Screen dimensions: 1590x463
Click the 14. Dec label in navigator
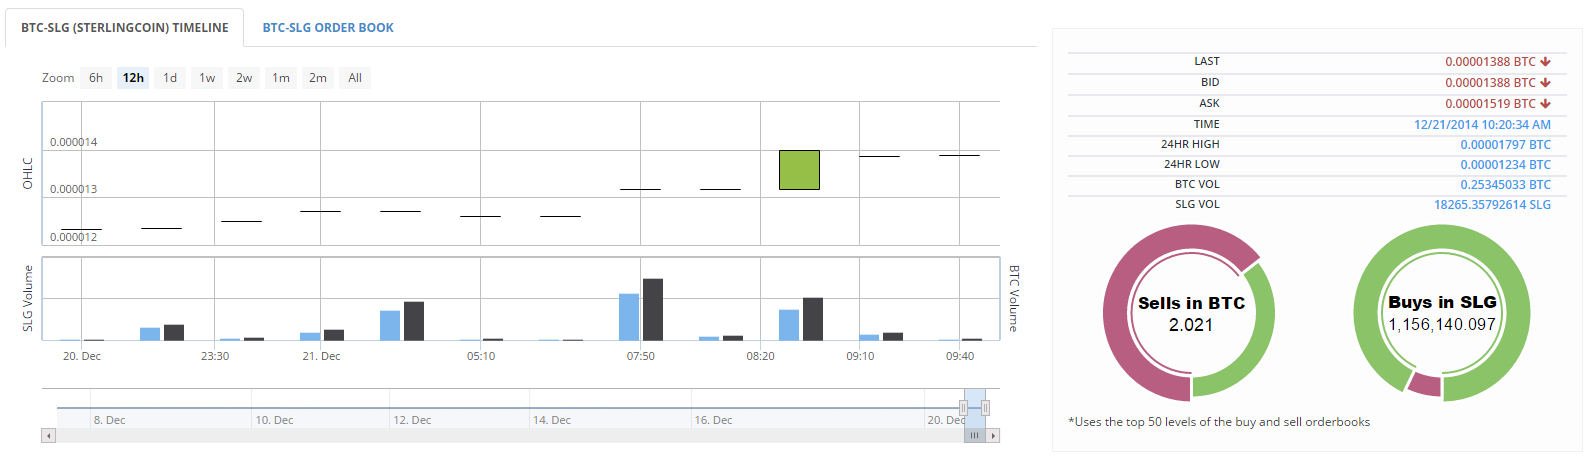pos(552,420)
